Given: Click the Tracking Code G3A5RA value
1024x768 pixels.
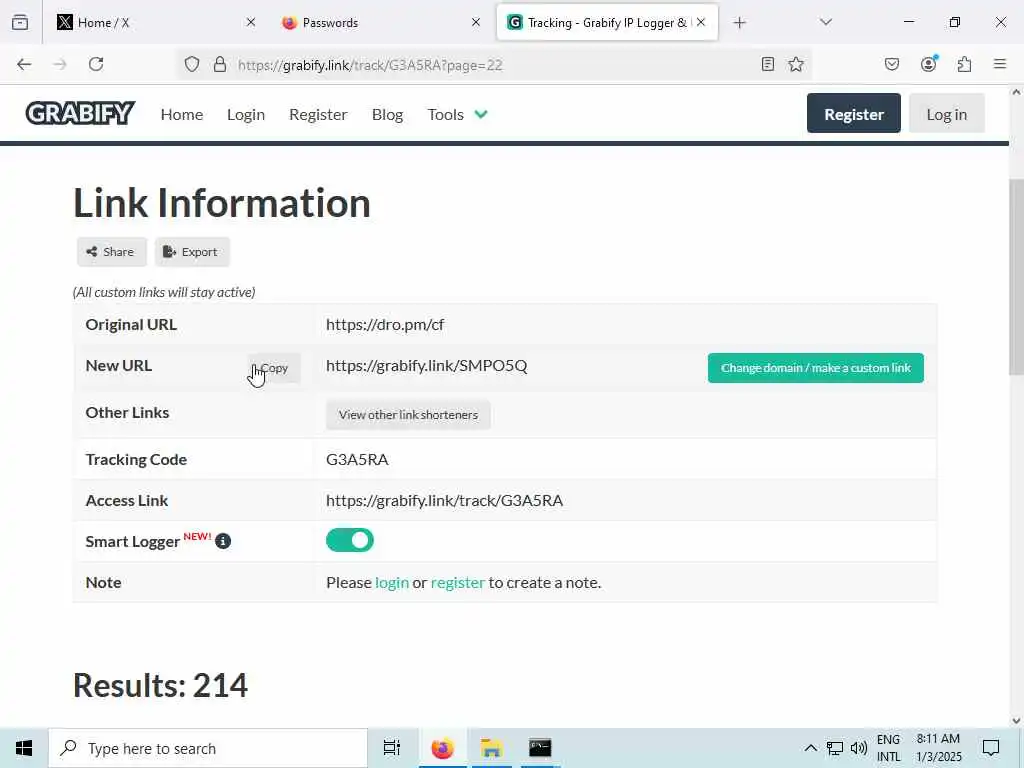Looking at the screenshot, I should [x=357, y=459].
